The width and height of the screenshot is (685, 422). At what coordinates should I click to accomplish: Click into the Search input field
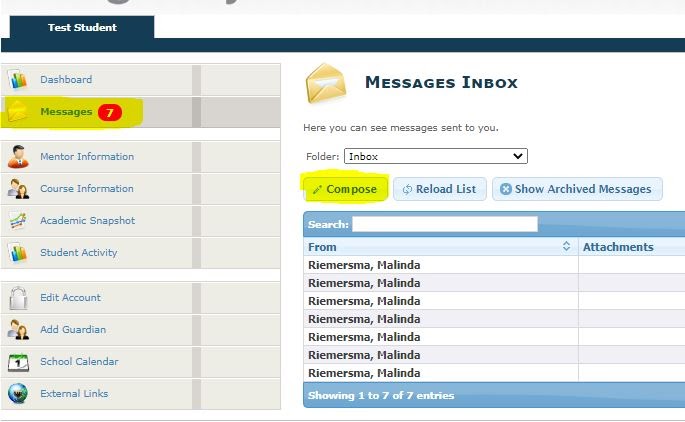pos(445,224)
